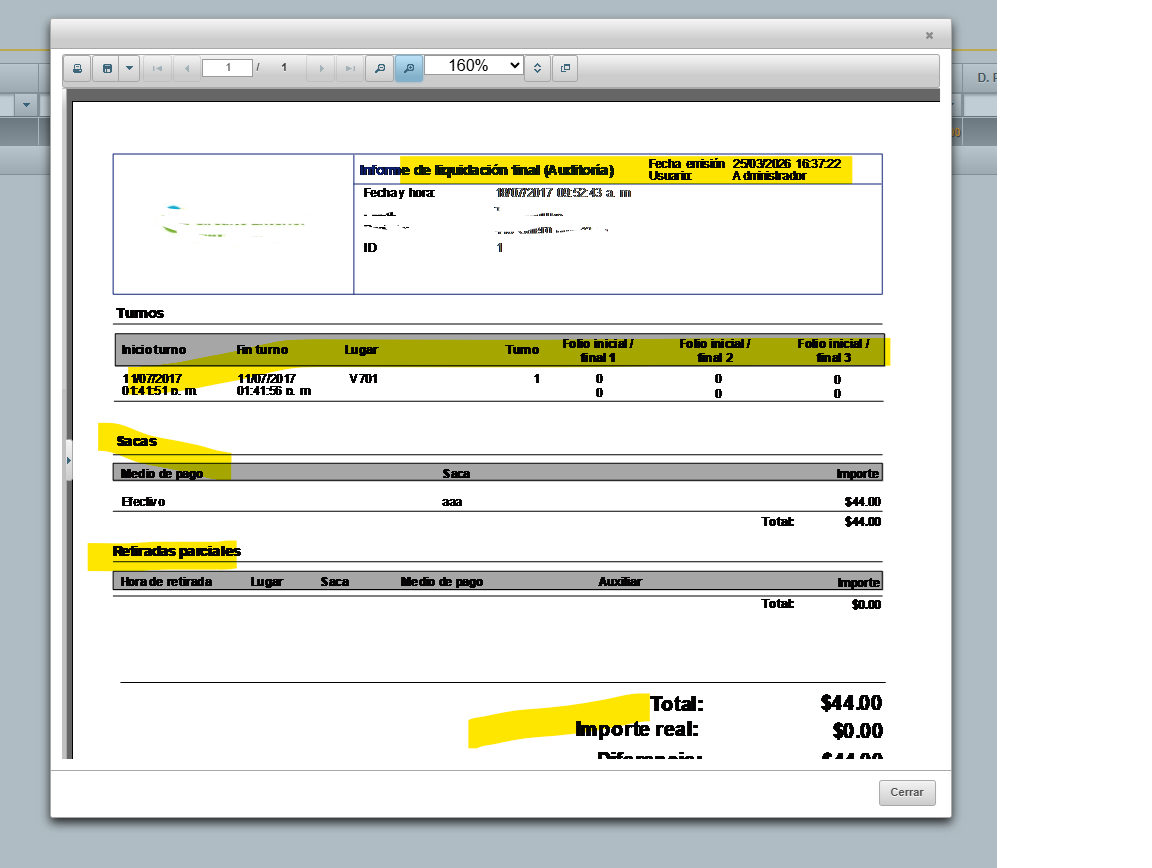
Task: Click the printer icon to print report
Action: [x=77, y=68]
